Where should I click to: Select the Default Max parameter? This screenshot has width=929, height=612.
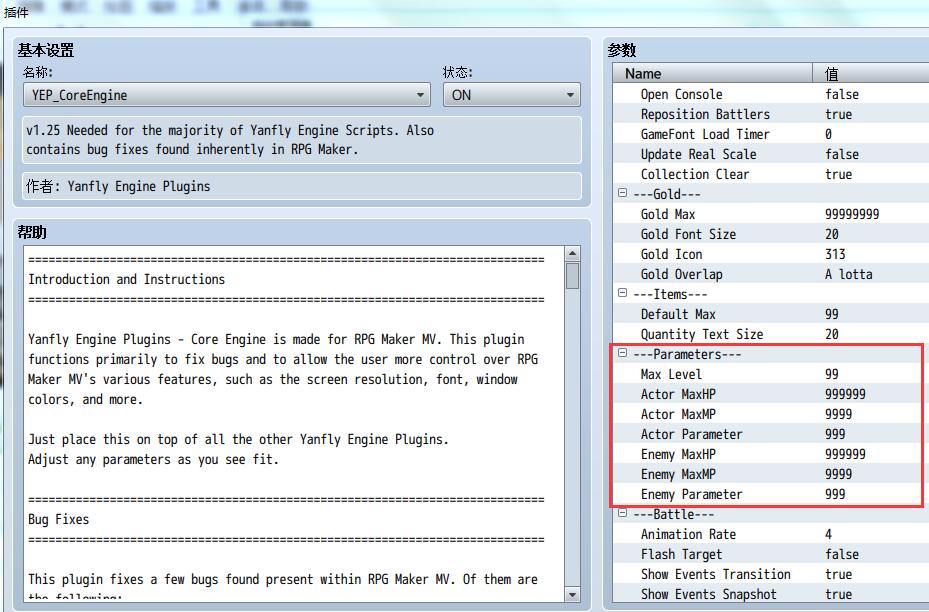point(771,315)
